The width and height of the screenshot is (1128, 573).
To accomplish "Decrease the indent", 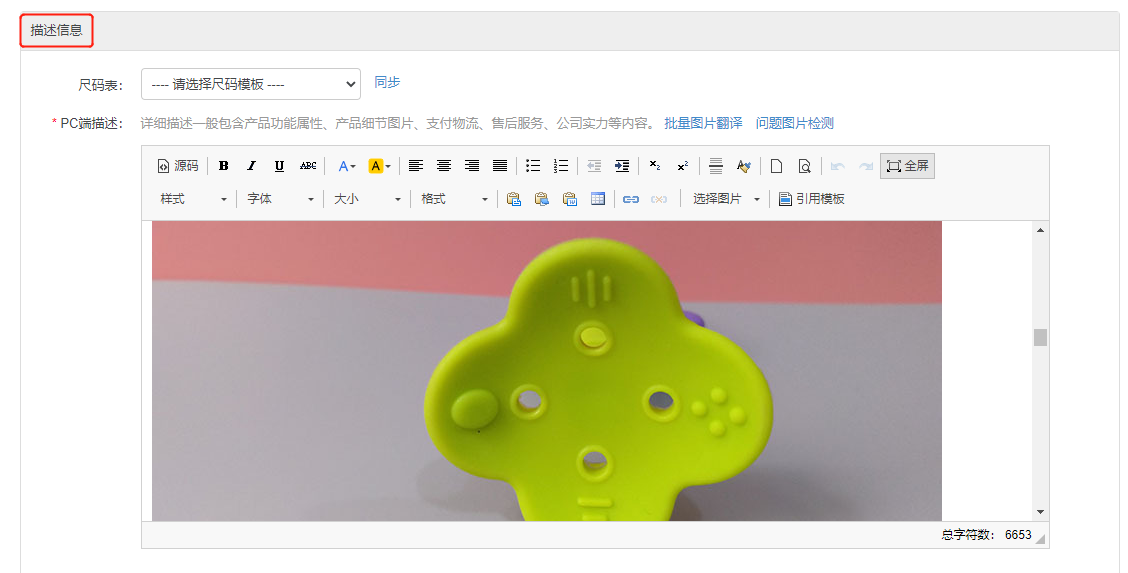I will point(594,166).
